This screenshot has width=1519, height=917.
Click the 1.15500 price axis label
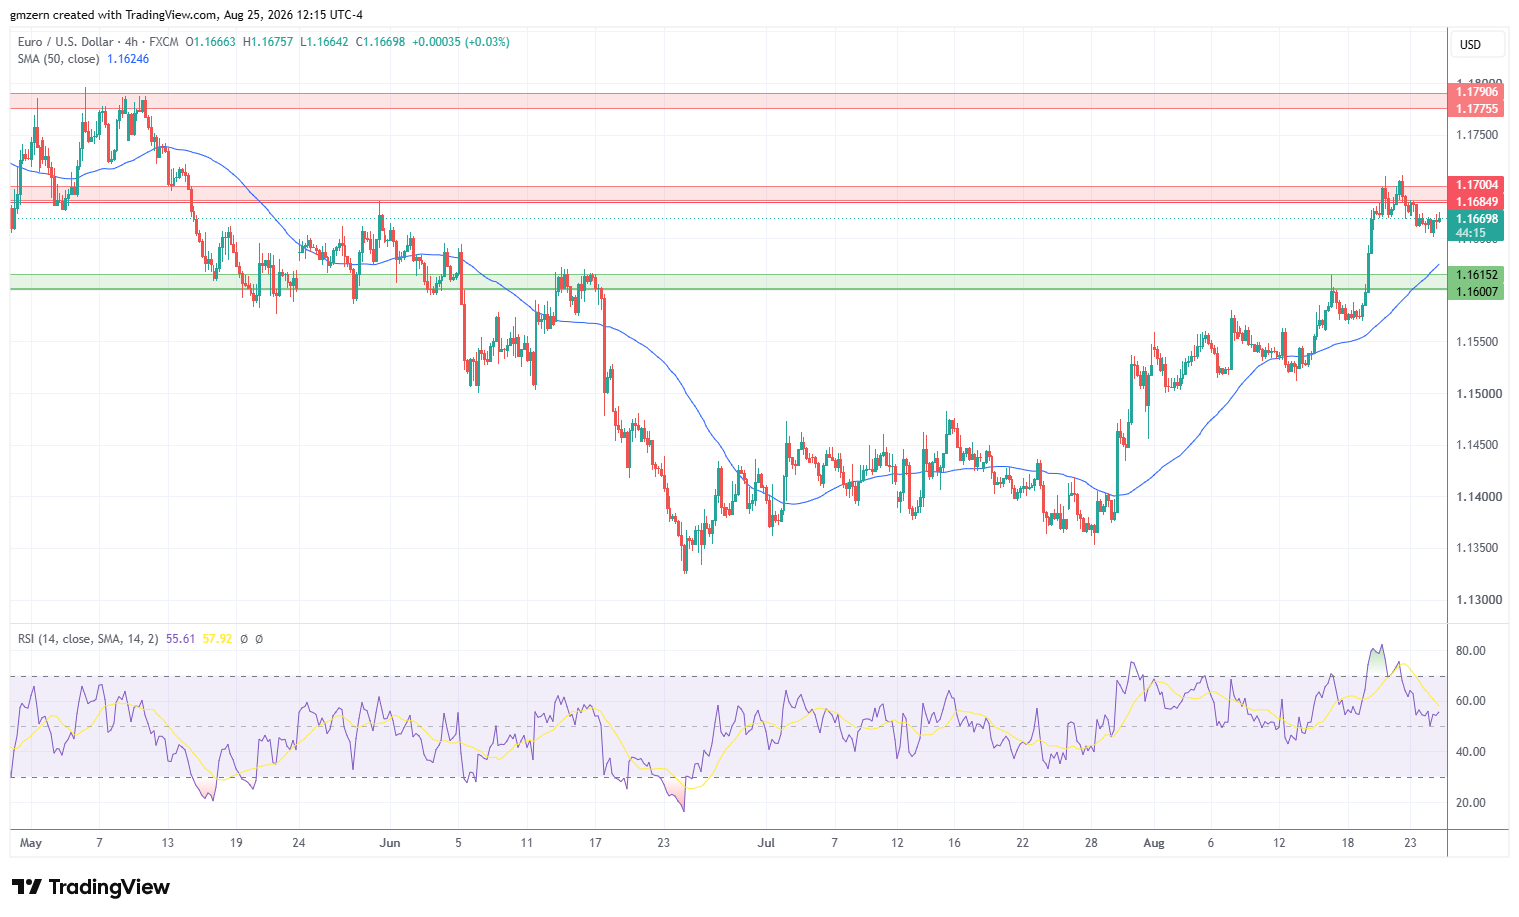pyautogui.click(x=1478, y=342)
